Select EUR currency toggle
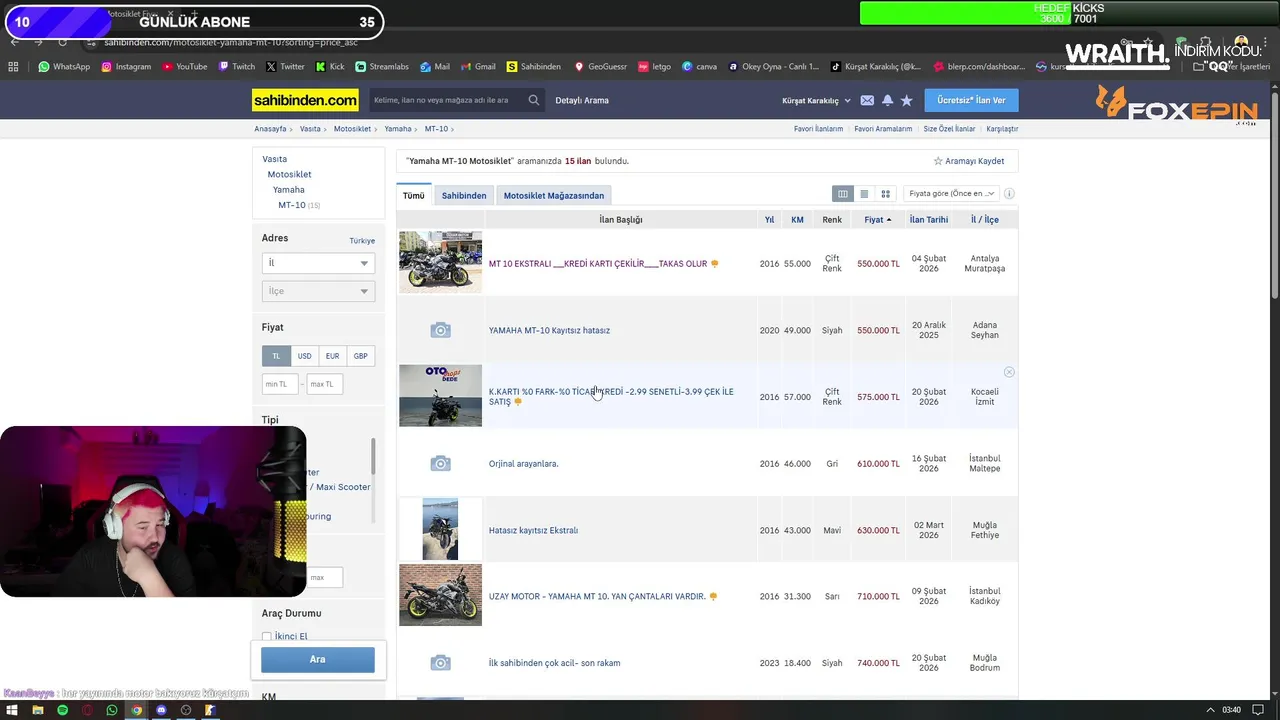Viewport: 1280px width, 720px height. point(332,356)
